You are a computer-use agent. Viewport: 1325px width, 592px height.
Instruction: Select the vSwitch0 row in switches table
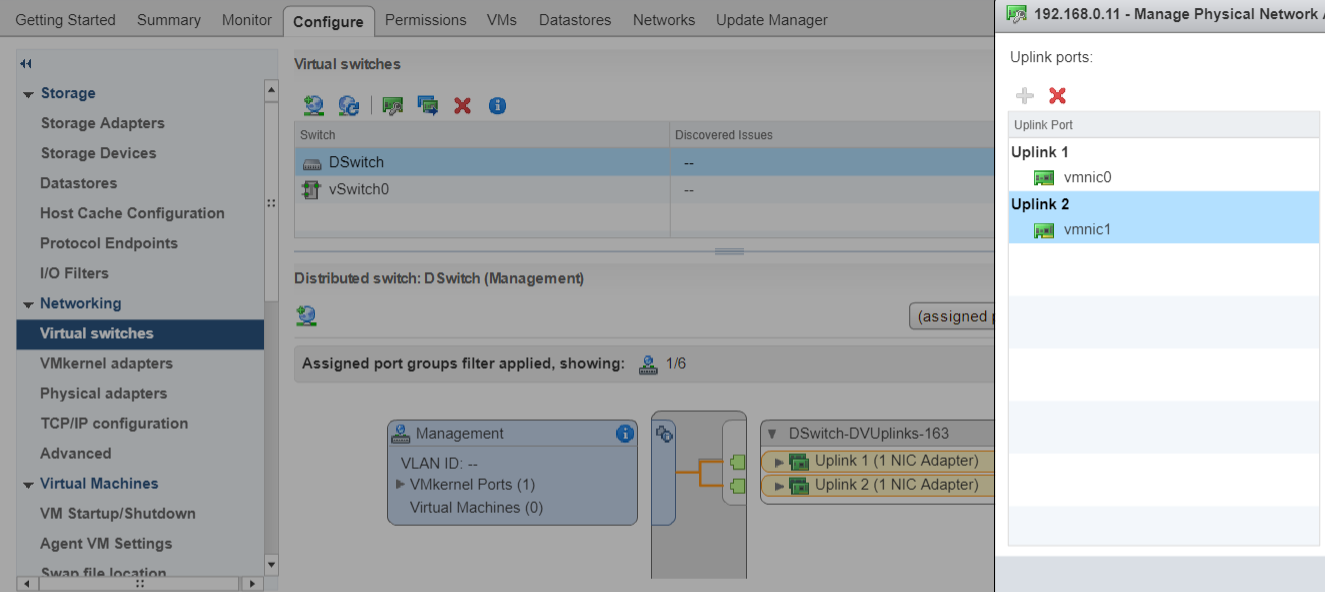click(x=358, y=189)
